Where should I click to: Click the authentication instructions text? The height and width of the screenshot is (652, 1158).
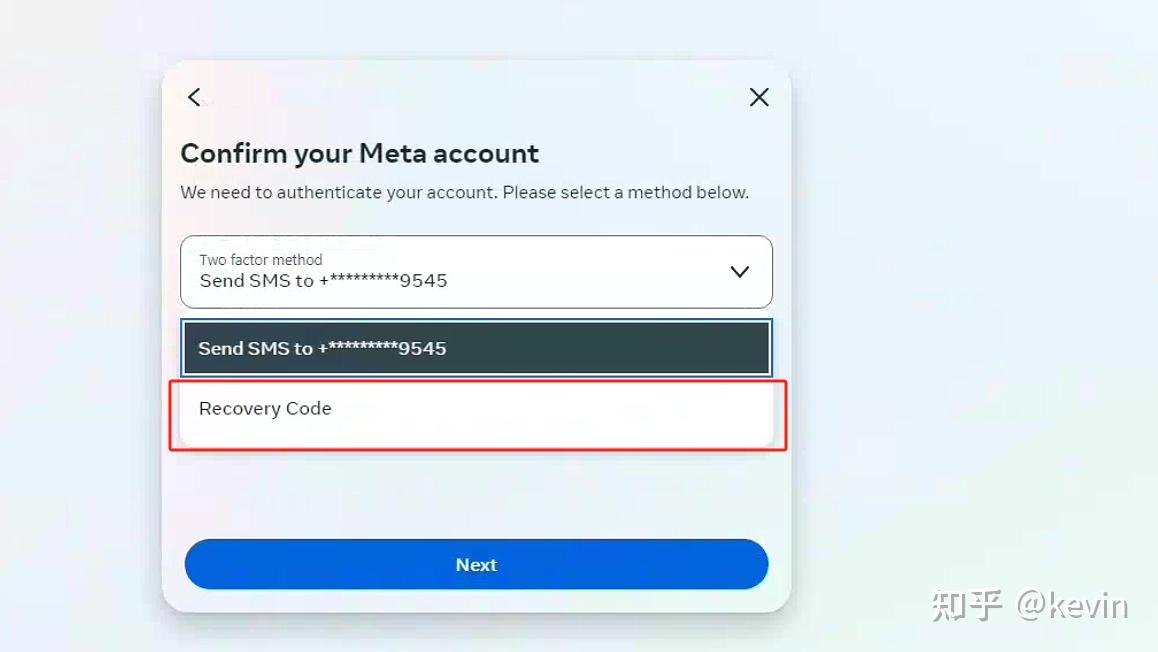coord(465,192)
